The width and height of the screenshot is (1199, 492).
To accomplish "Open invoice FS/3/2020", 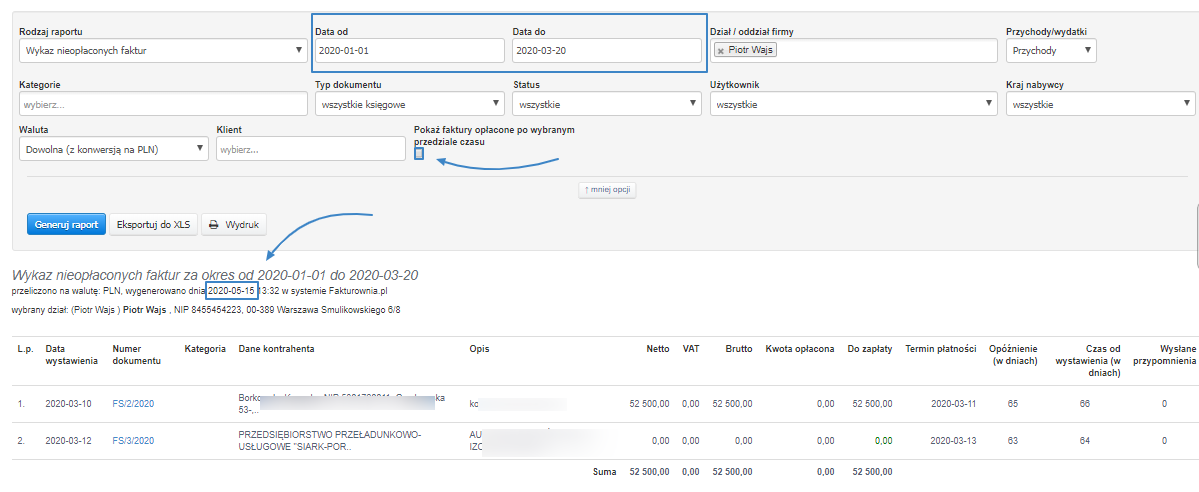I will coord(133,440).
